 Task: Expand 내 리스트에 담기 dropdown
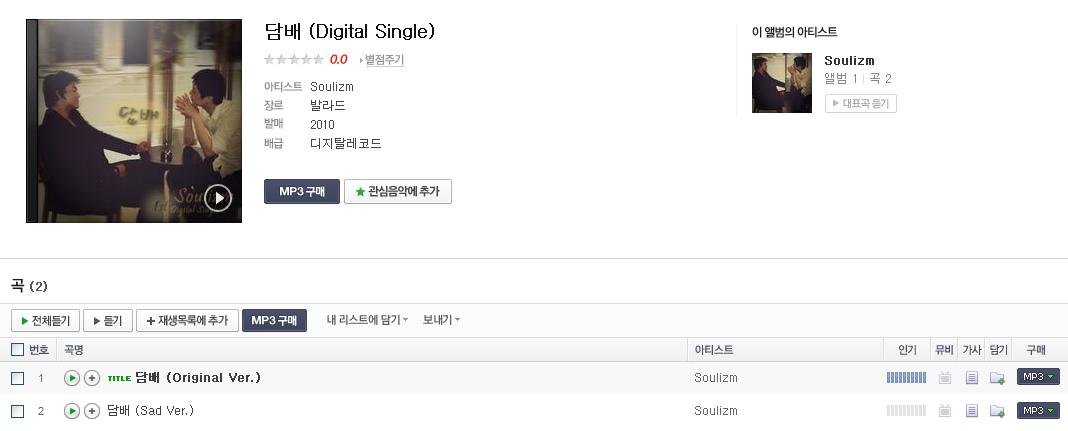367,320
